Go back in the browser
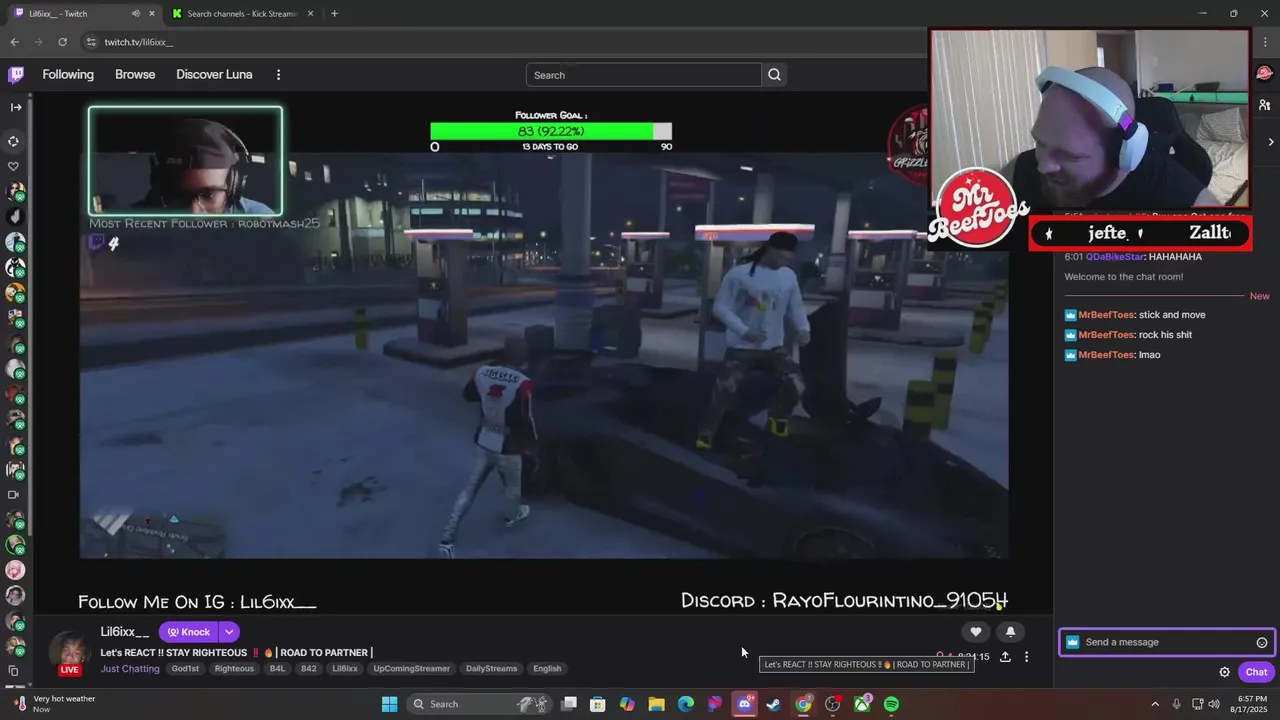The image size is (1280, 720). tap(14, 42)
